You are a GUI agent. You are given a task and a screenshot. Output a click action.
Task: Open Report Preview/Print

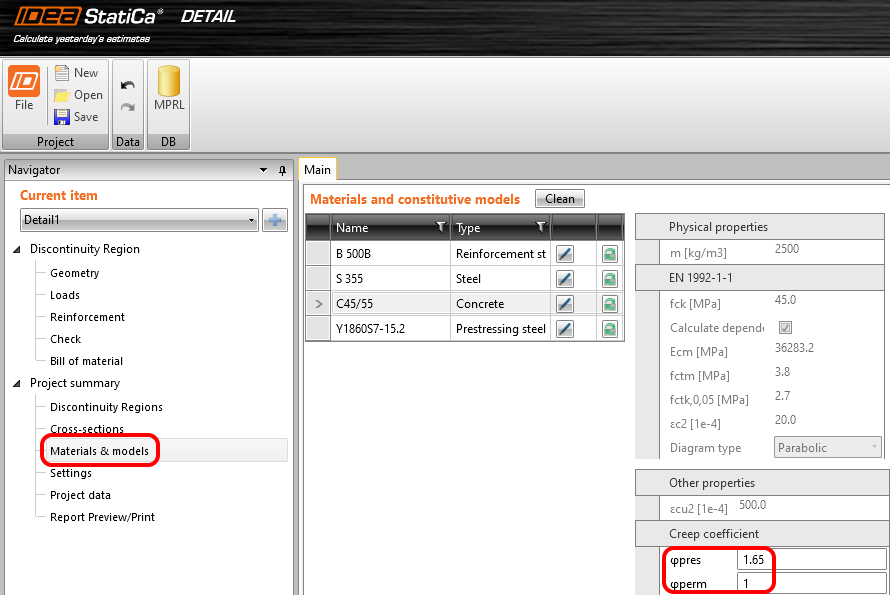click(x=102, y=517)
